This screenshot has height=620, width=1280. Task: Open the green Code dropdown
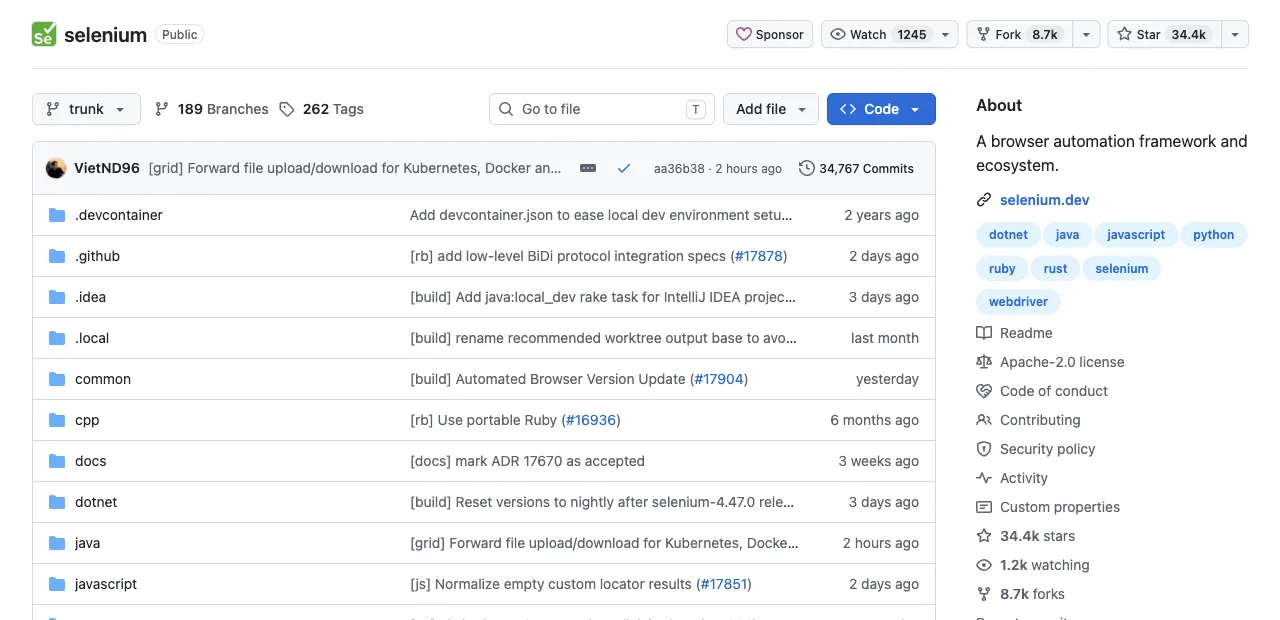[x=881, y=109]
